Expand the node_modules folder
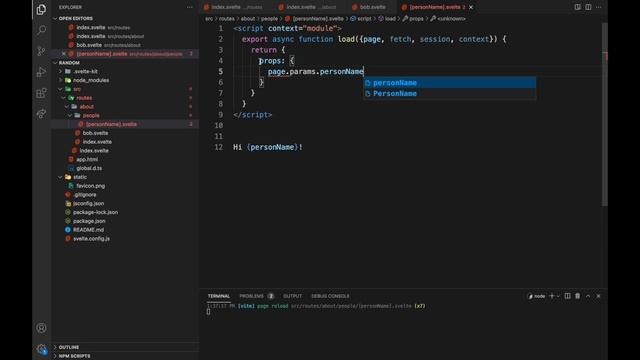The height and width of the screenshot is (360, 640). [91, 80]
